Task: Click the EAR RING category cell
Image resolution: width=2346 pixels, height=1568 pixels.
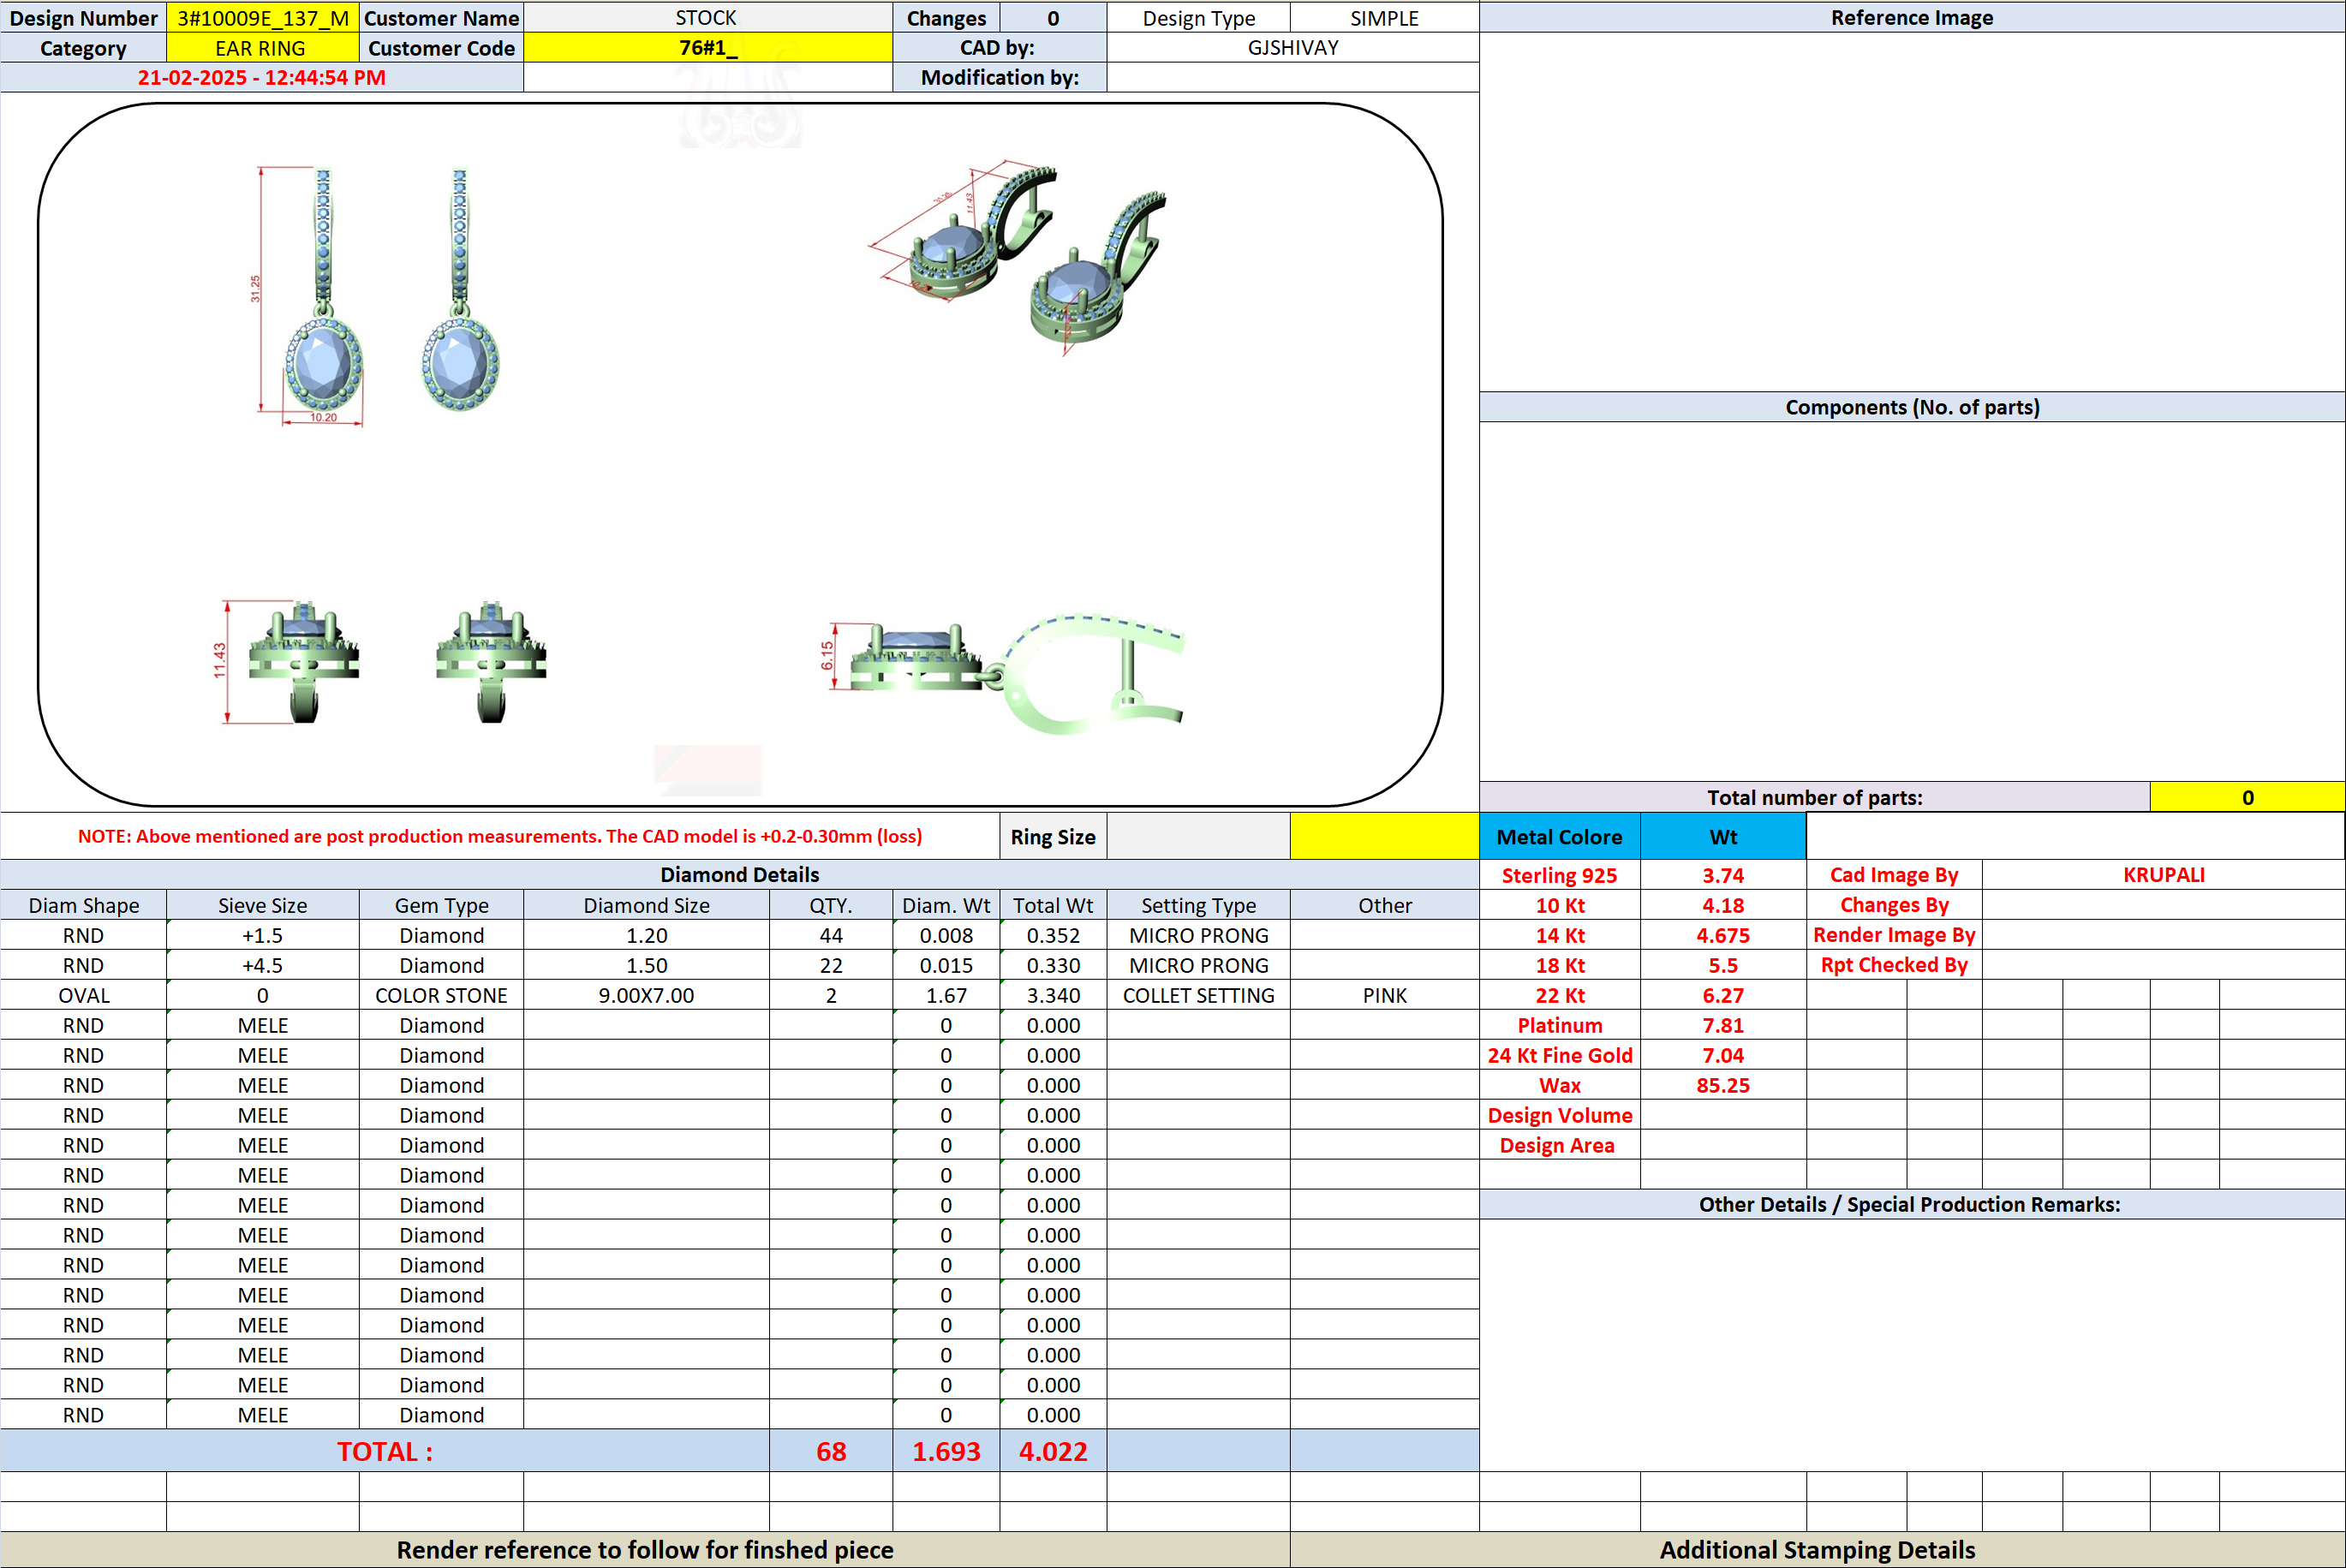Action: pos(263,48)
